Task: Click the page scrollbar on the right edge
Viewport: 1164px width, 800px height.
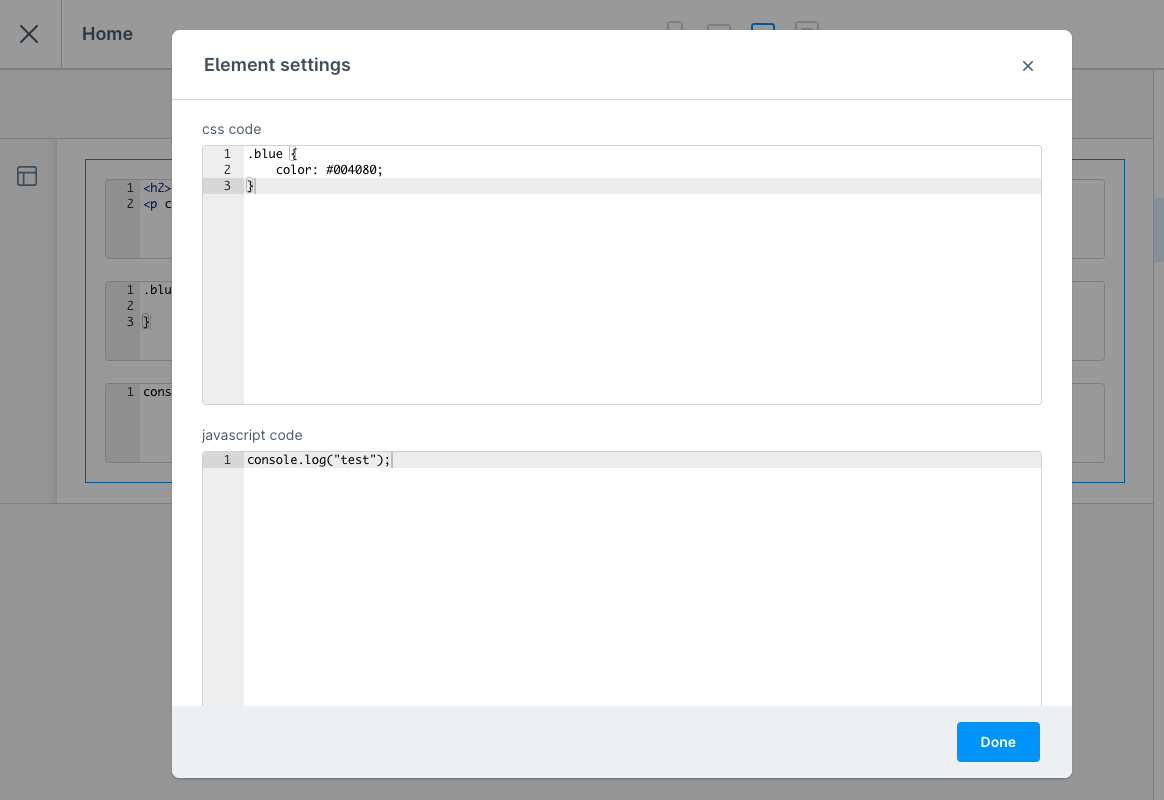Action: pos(1158,230)
